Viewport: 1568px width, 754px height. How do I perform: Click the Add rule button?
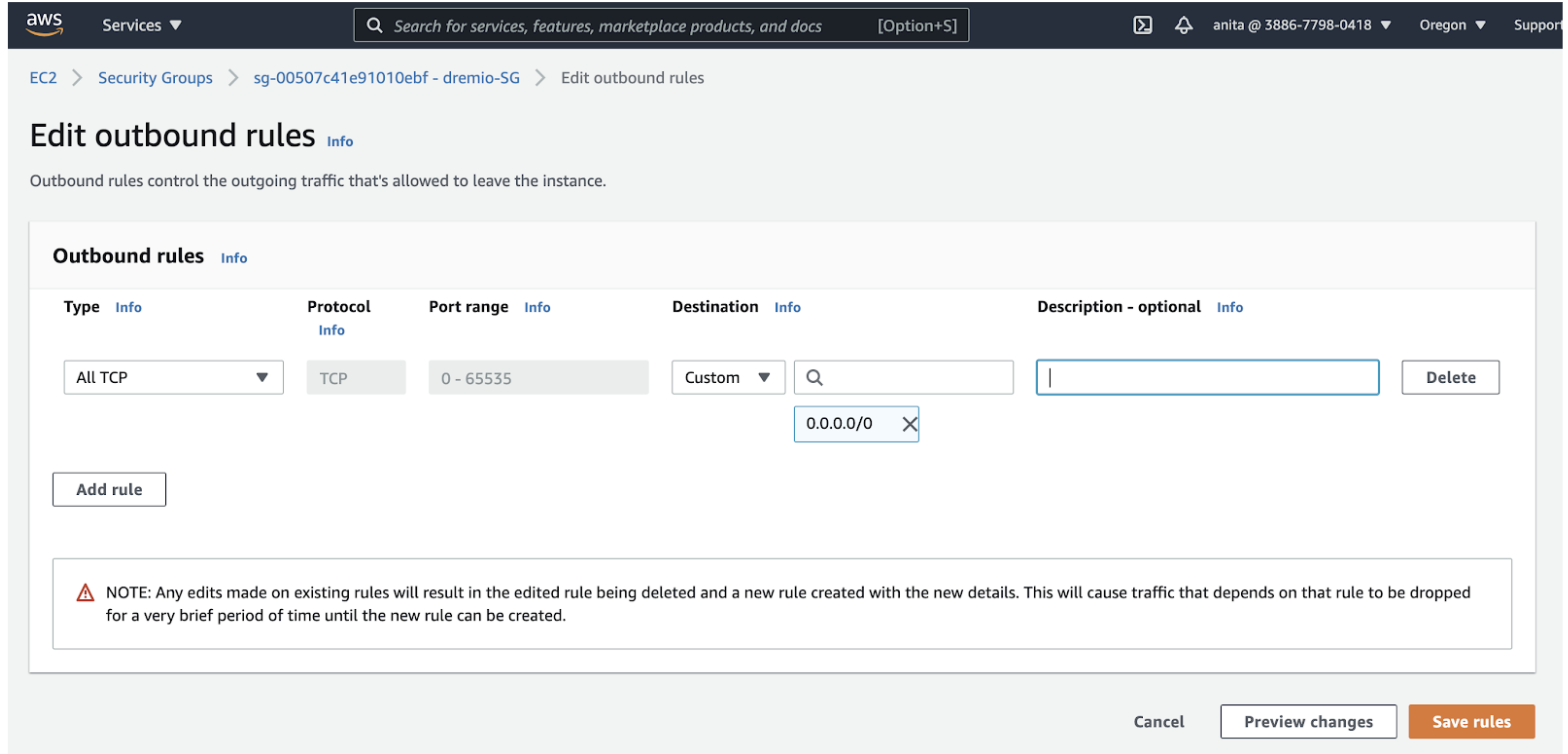pyautogui.click(x=109, y=490)
